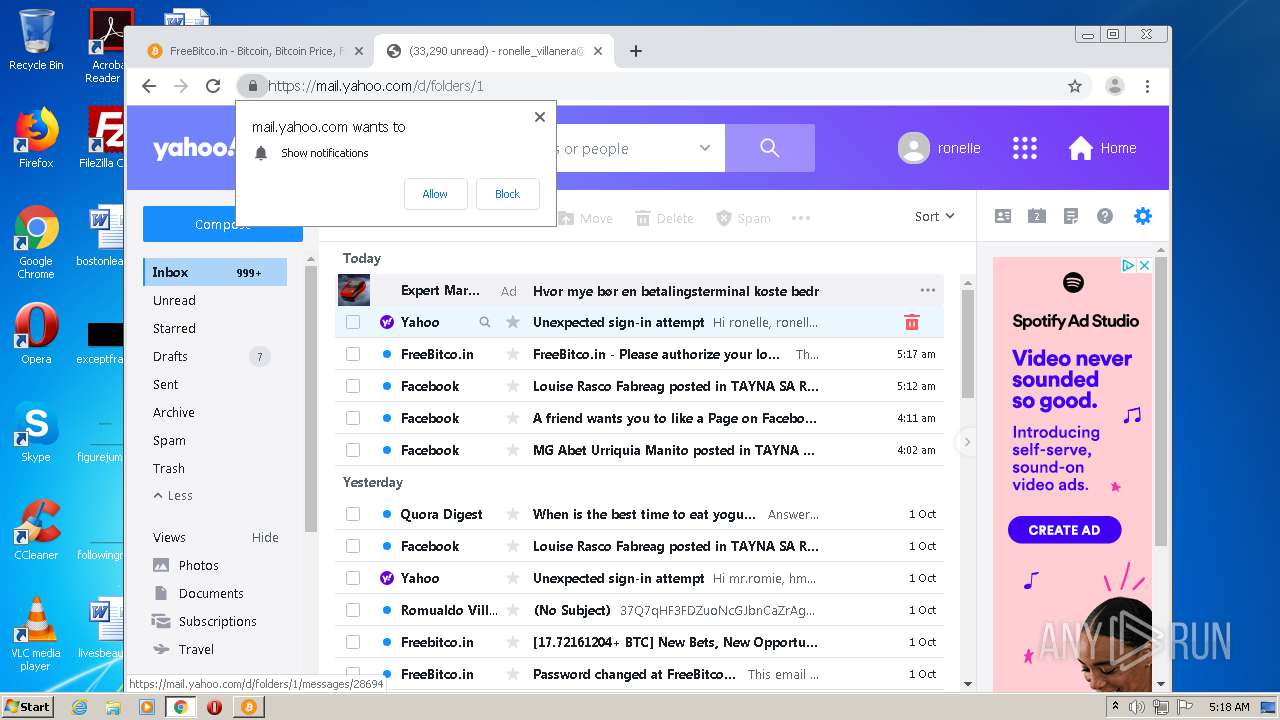Click CREATE AD in Spotify ad
Image resolution: width=1280 pixels, height=720 pixels.
click(1064, 530)
